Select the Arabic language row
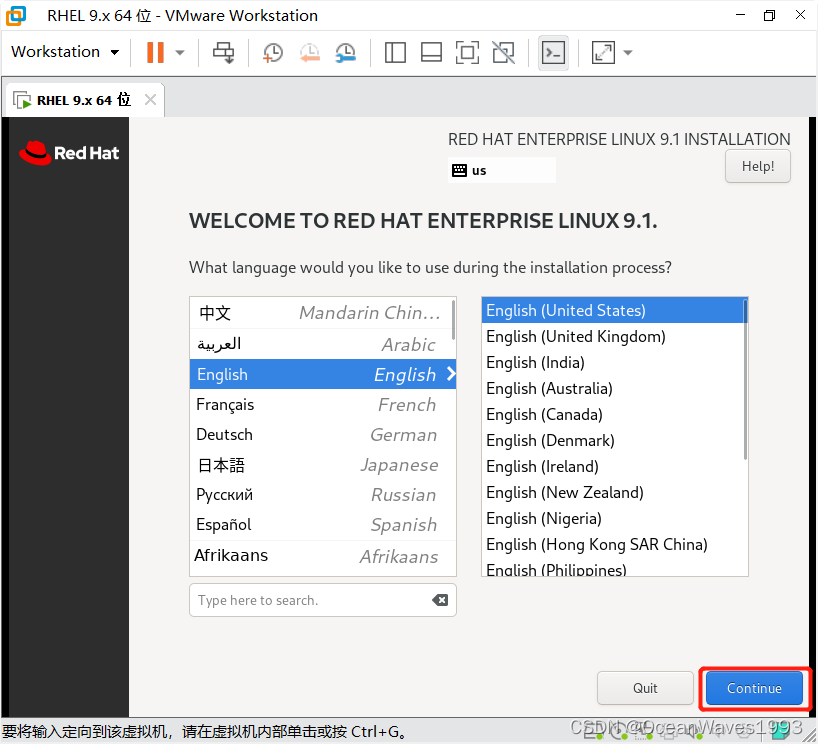This screenshot has height=744, width=818. [320, 344]
